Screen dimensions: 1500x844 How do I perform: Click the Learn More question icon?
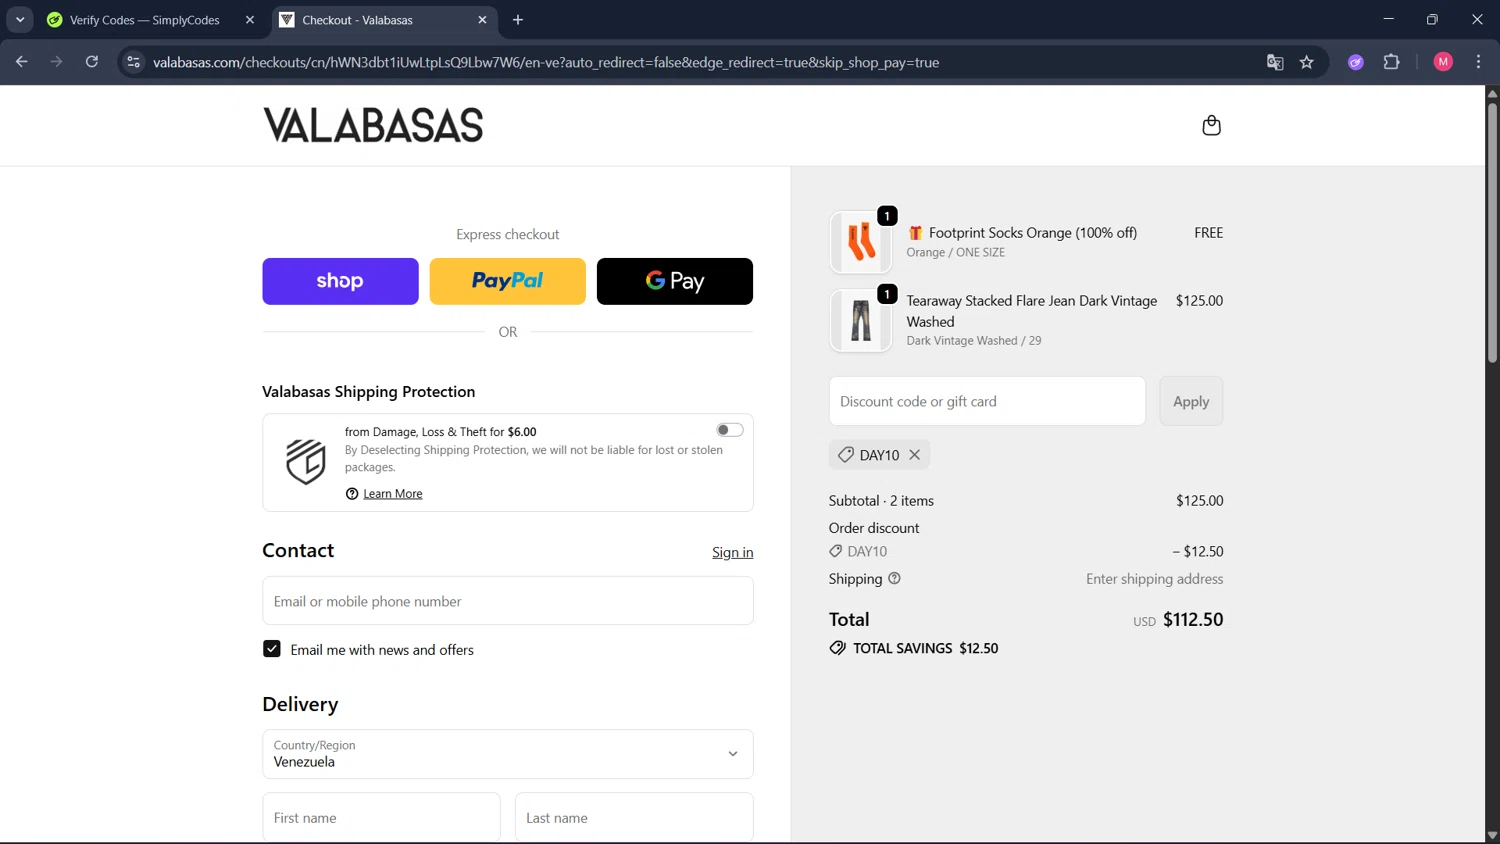tap(352, 494)
